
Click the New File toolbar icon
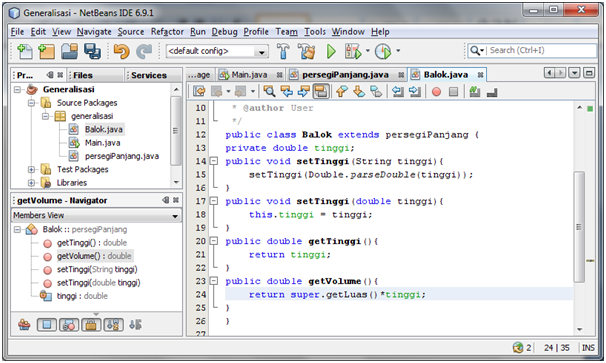tap(24, 51)
